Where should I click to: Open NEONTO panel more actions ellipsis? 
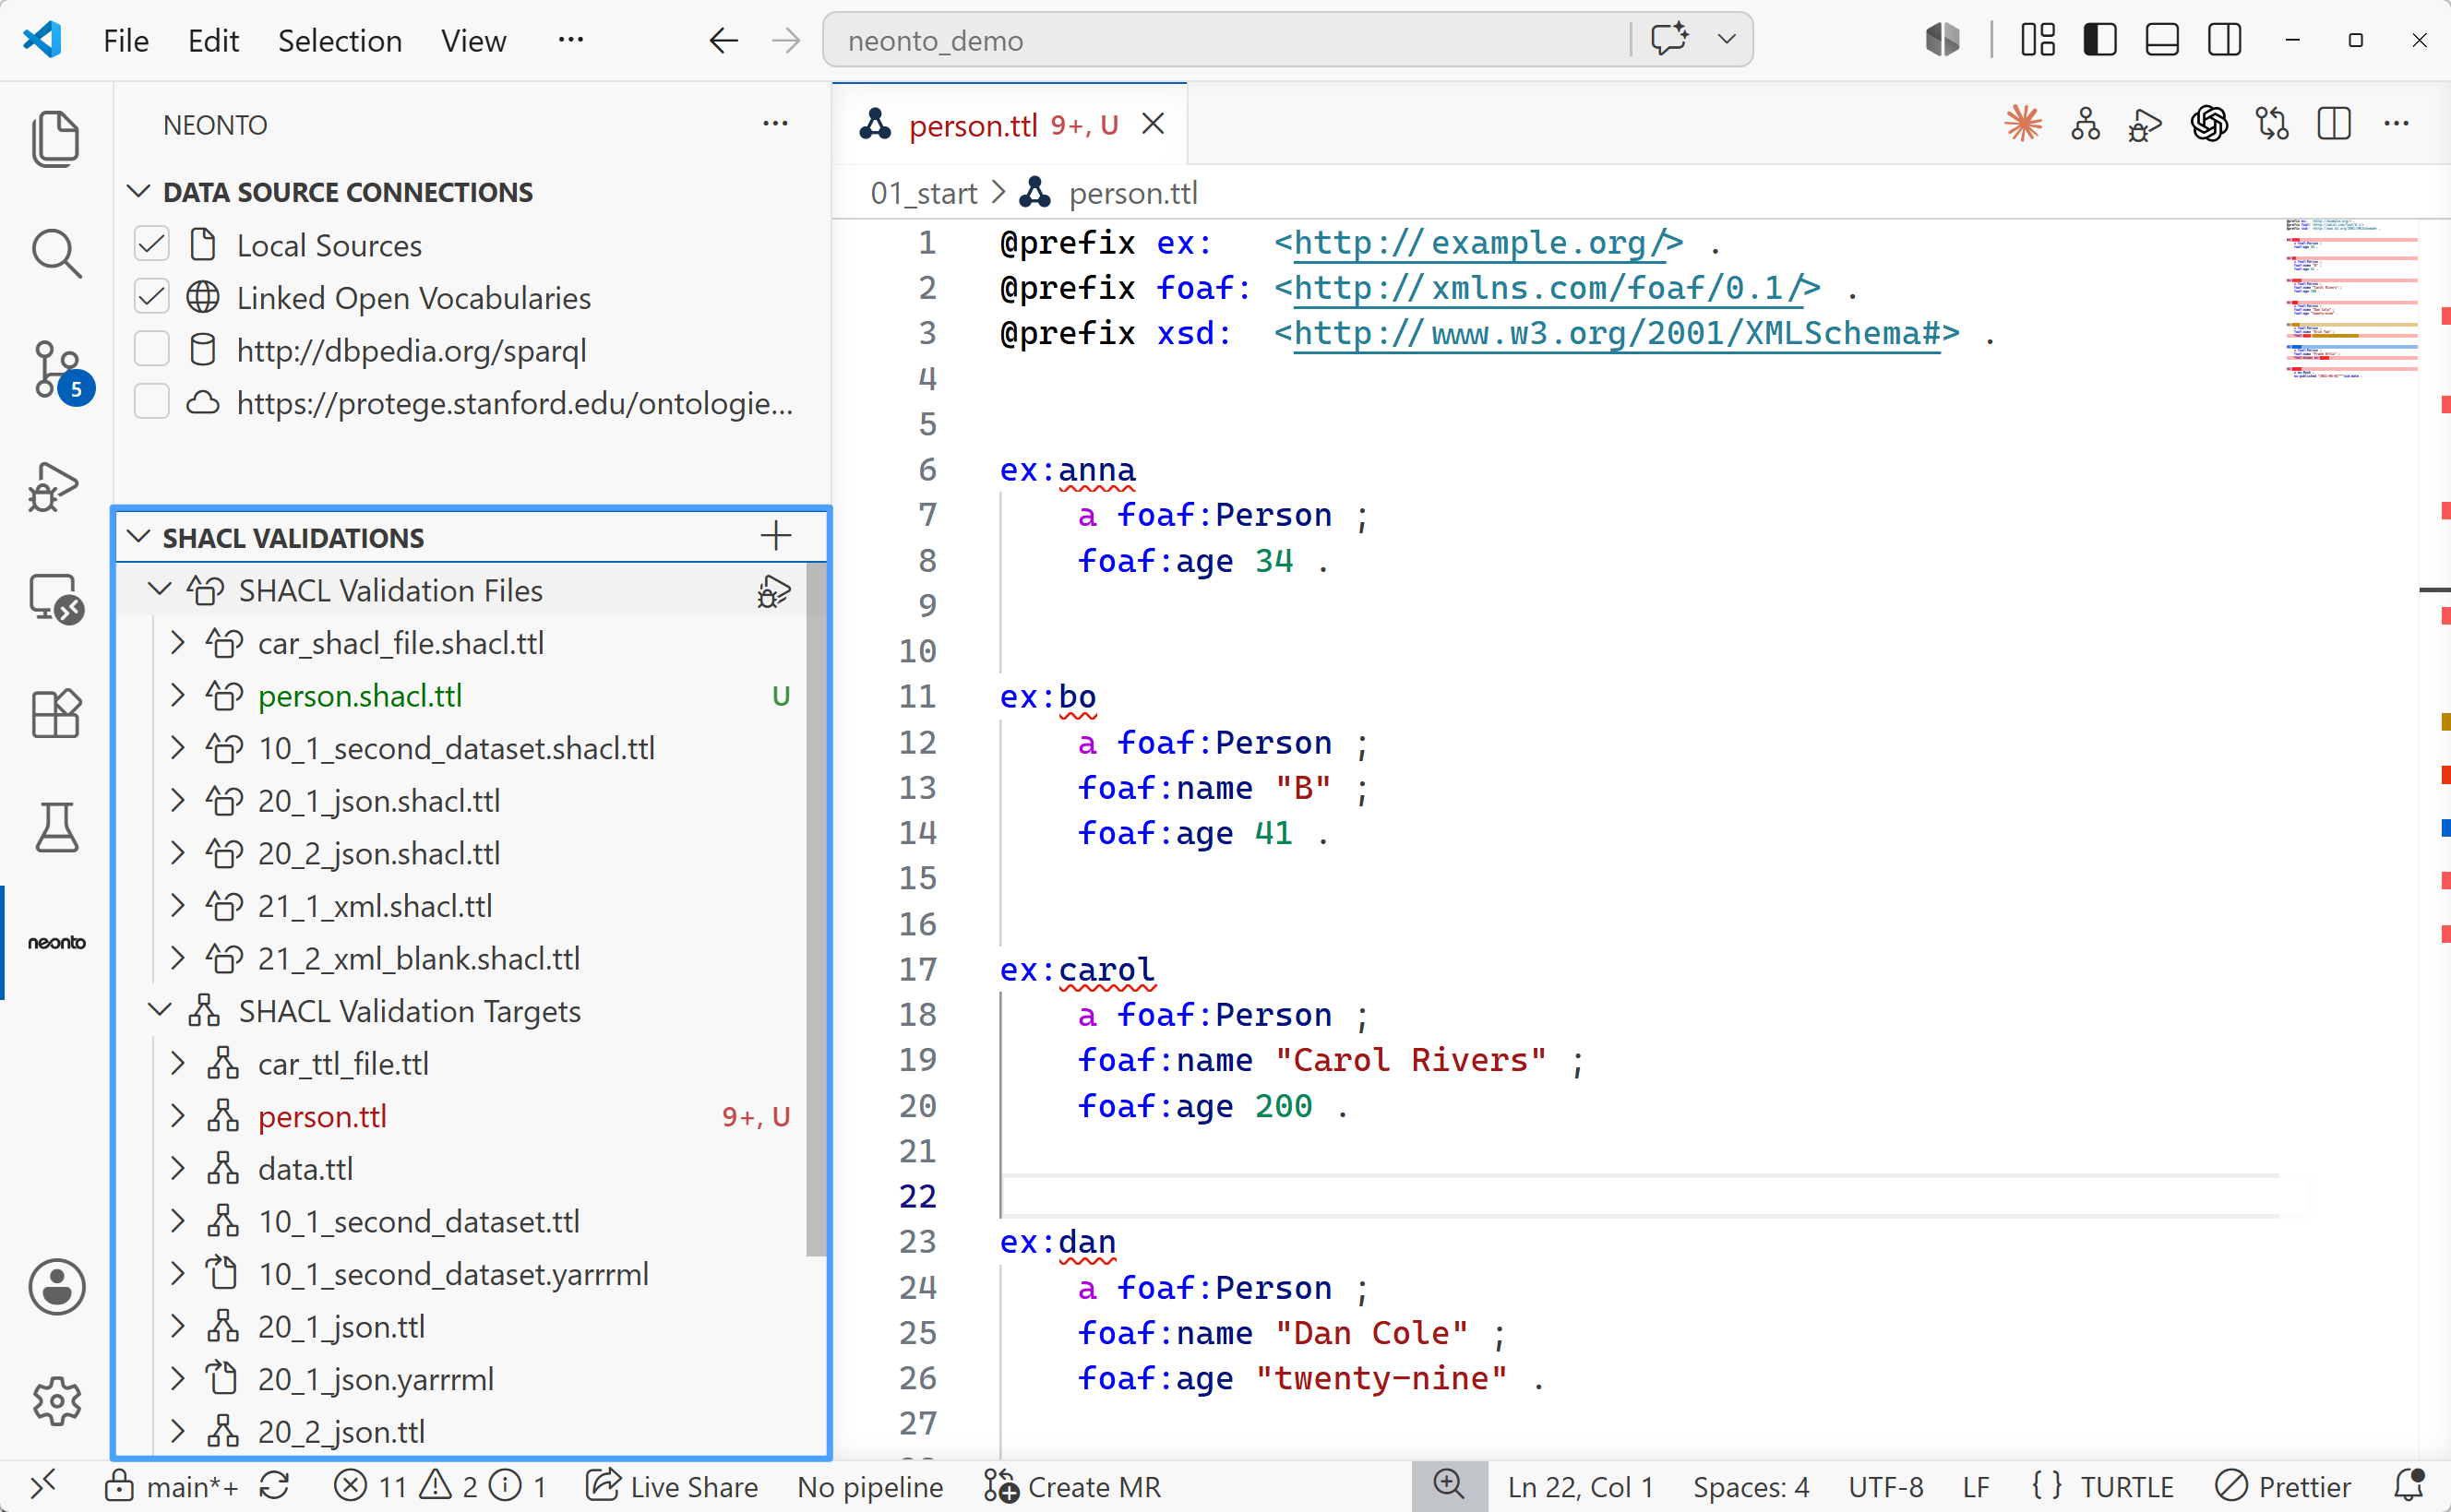pyautogui.click(x=776, y=124)
